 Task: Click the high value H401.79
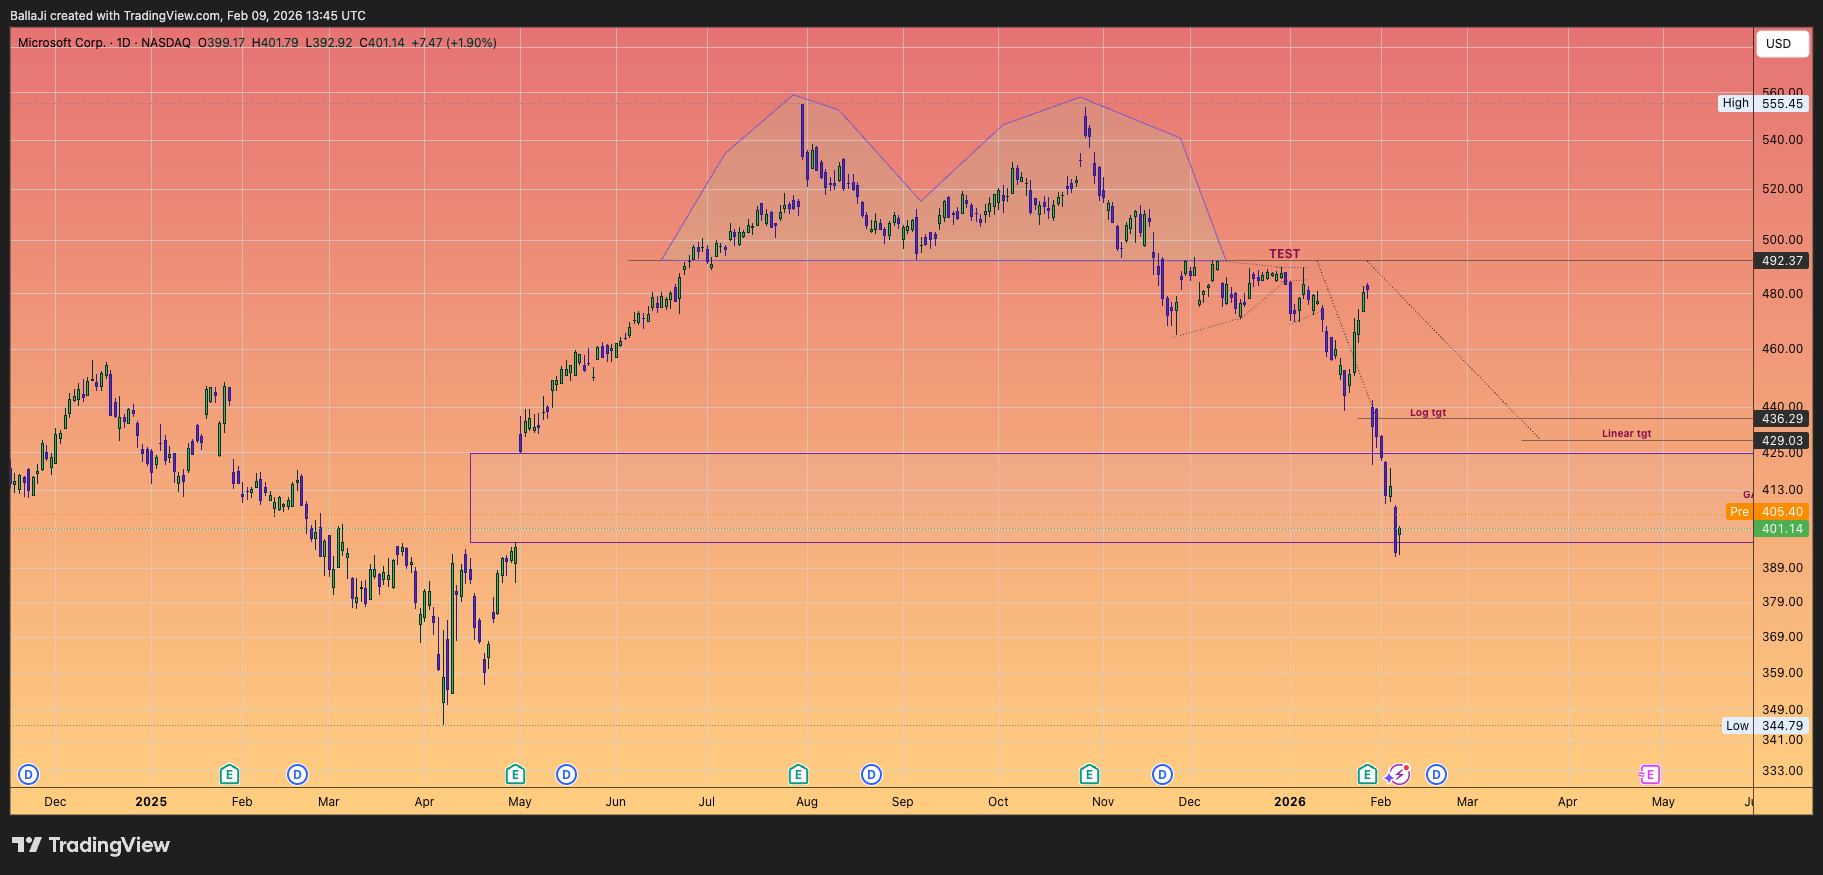[x=275, y=43]
